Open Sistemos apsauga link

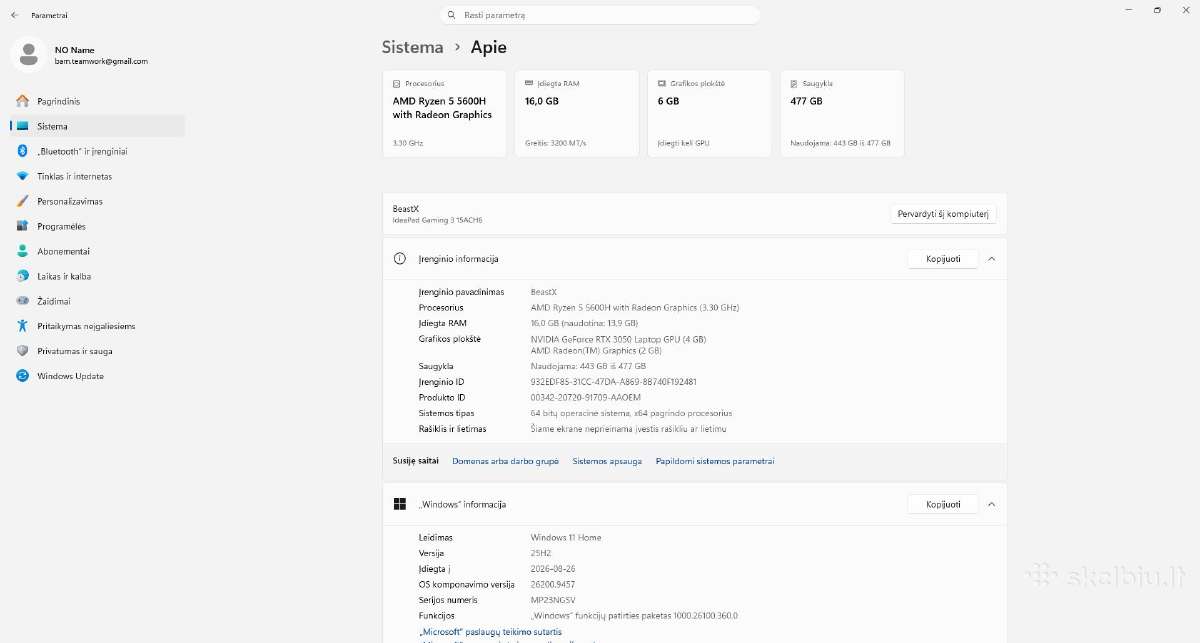coord(607,461)
